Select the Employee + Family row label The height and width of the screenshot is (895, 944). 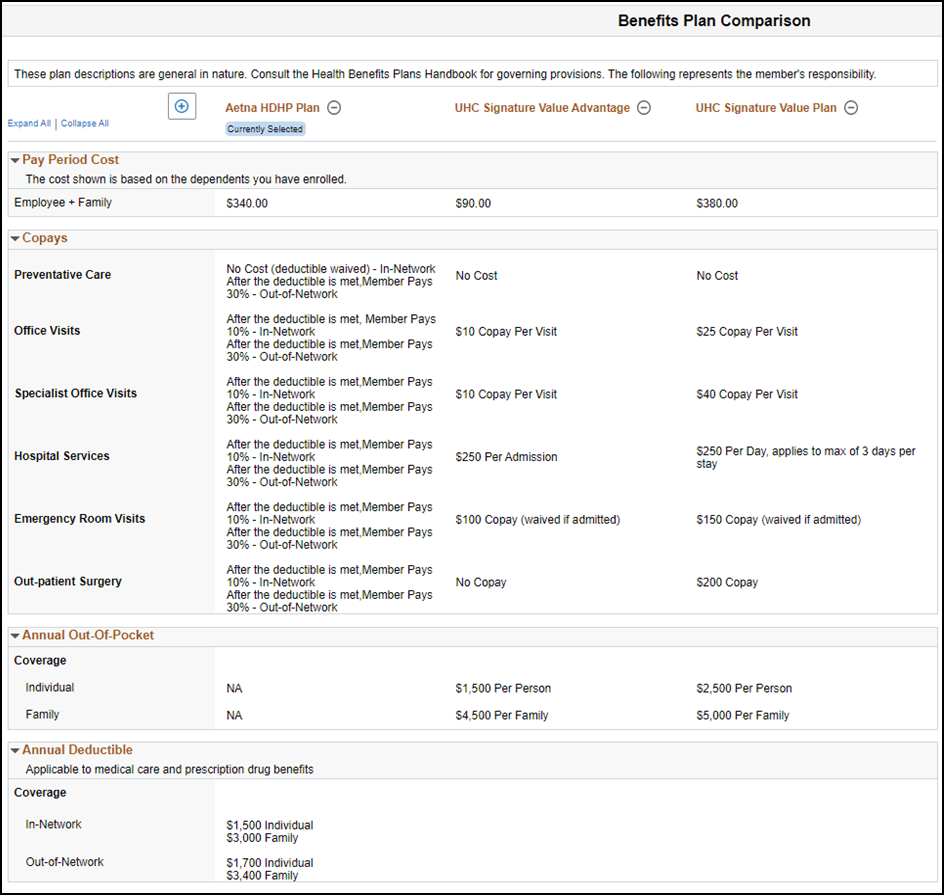[63, 202]
